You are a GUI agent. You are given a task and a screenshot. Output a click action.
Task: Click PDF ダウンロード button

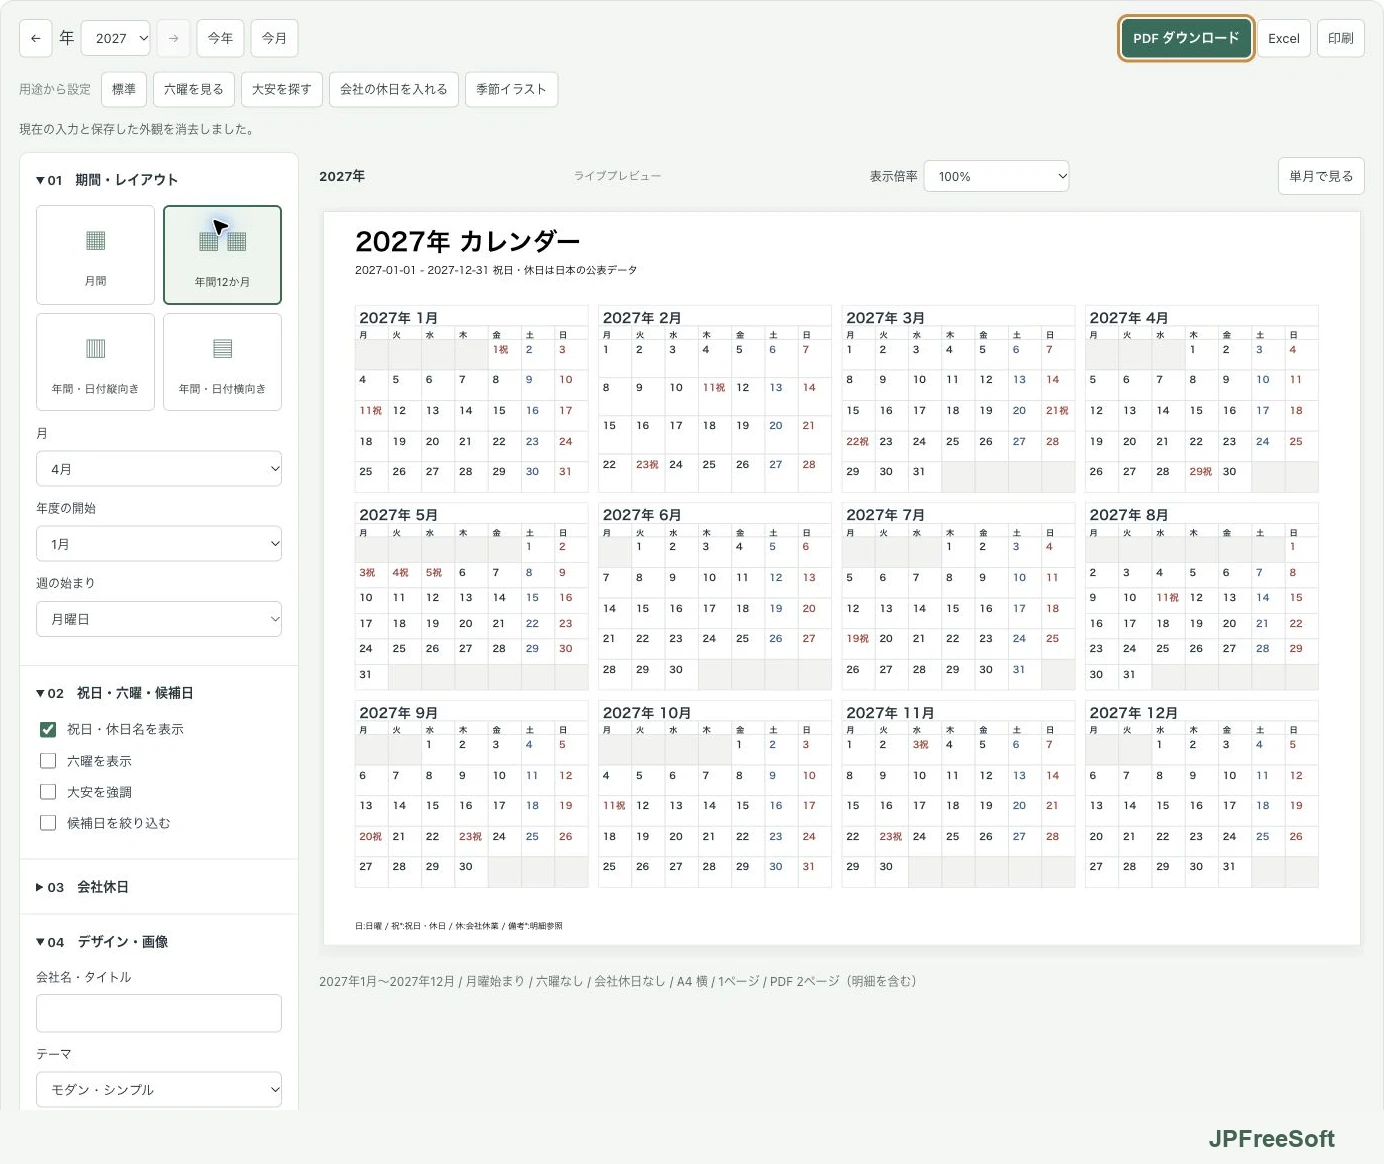coord(1186,38)
